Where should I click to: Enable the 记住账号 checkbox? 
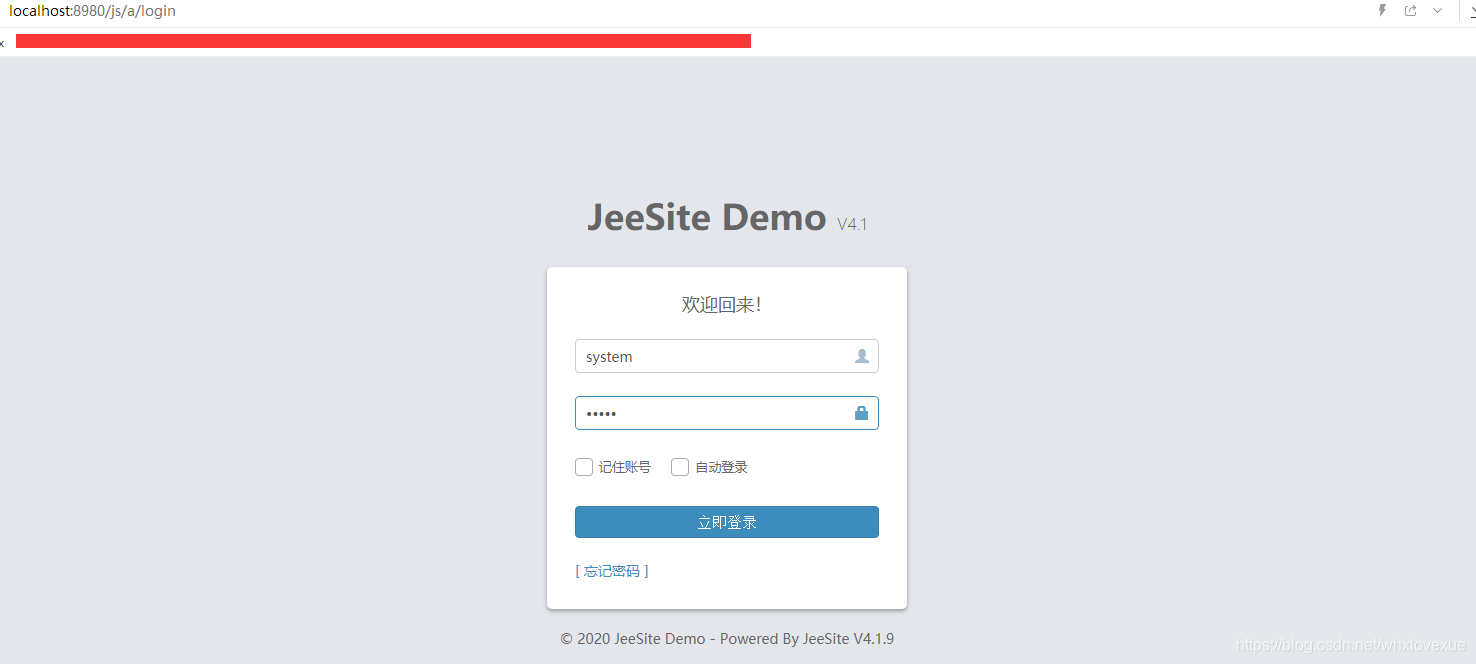[584, 467]
